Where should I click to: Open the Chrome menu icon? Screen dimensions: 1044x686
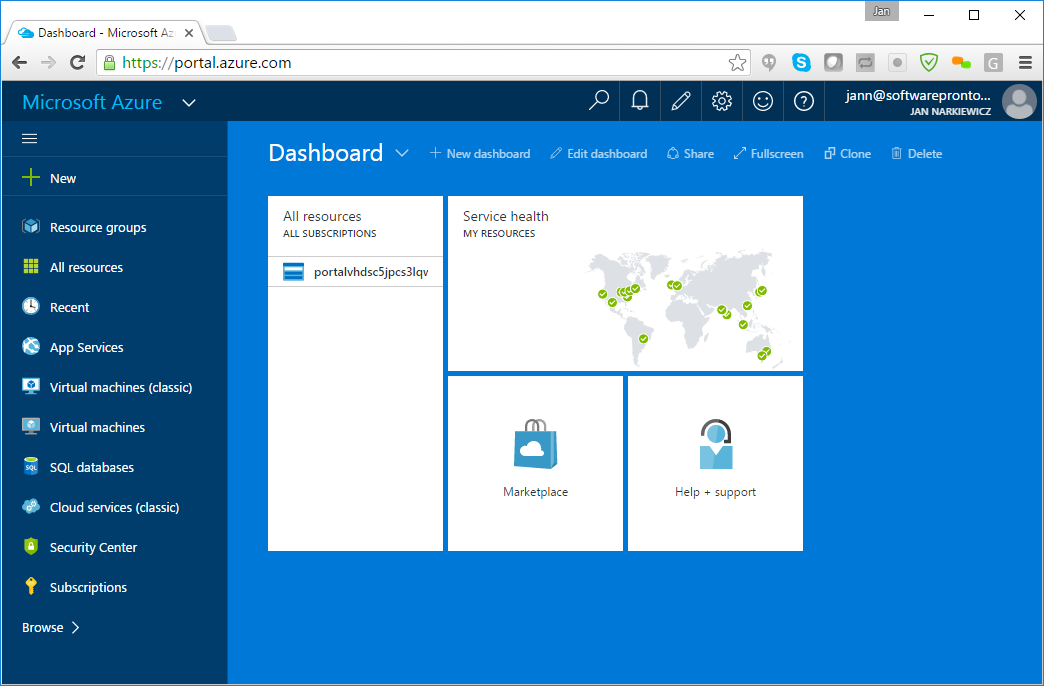[1025, 63]
